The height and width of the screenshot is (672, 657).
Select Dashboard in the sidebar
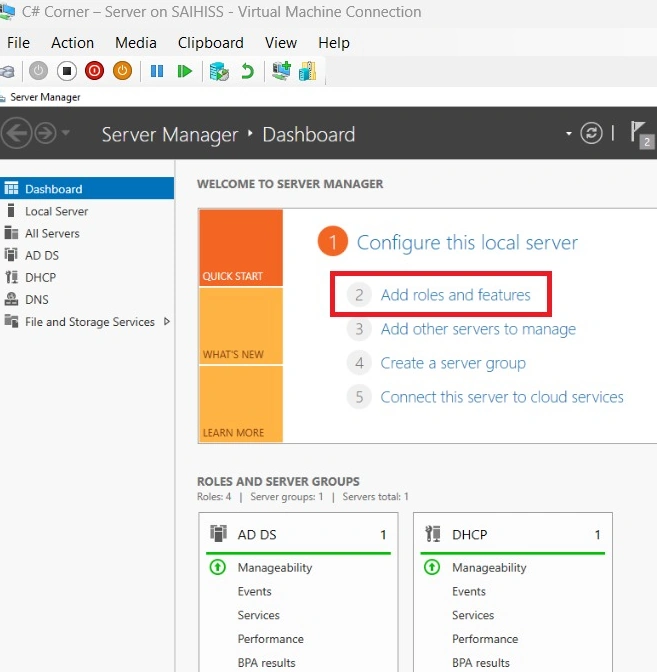click(x=87, y=189)
